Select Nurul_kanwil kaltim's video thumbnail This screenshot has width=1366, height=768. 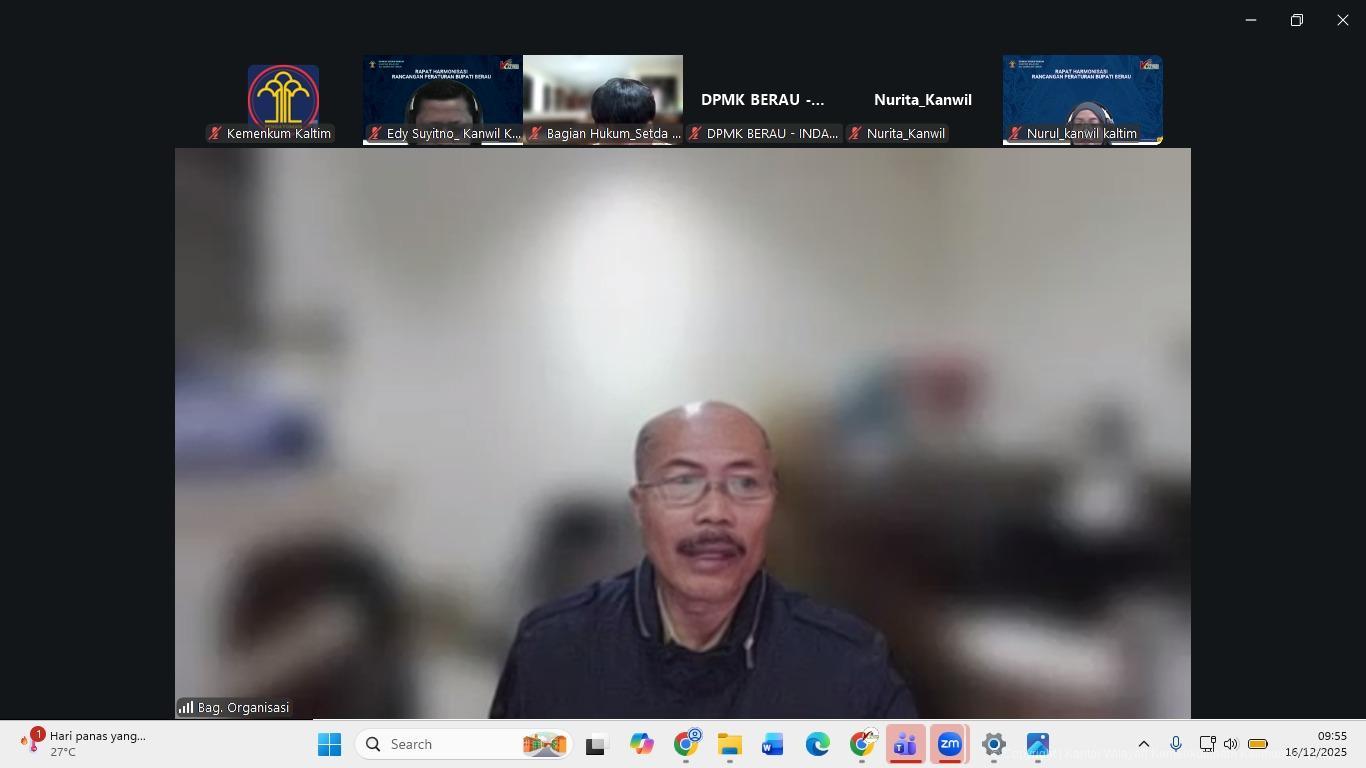(1082, 99)
